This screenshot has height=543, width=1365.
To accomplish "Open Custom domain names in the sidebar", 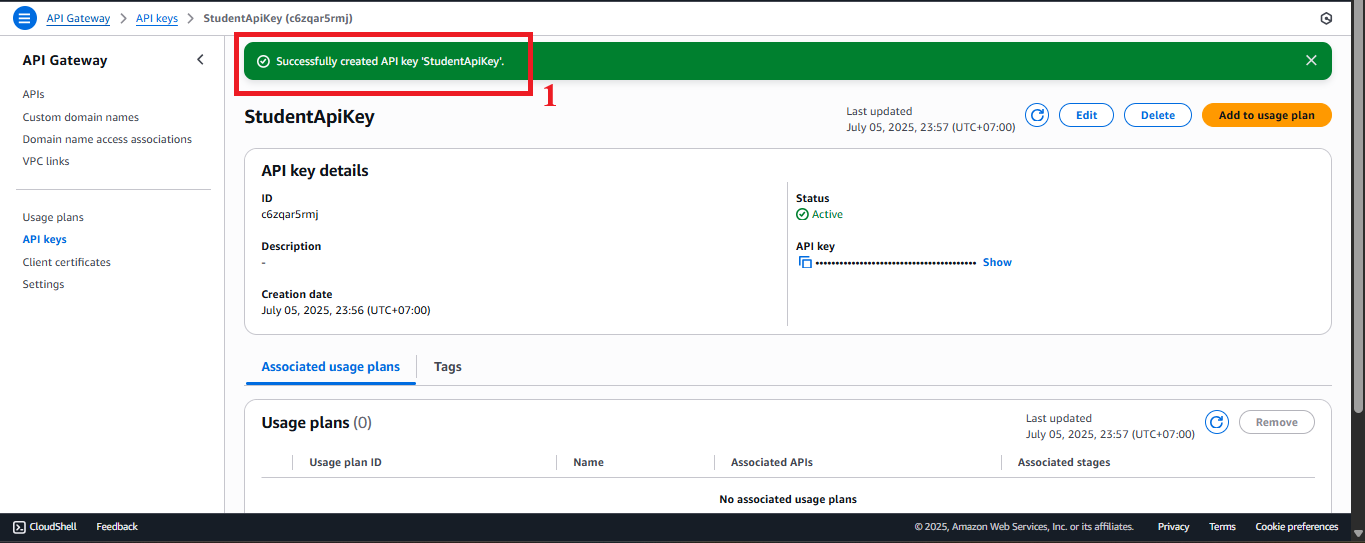I will pos(81,117).
